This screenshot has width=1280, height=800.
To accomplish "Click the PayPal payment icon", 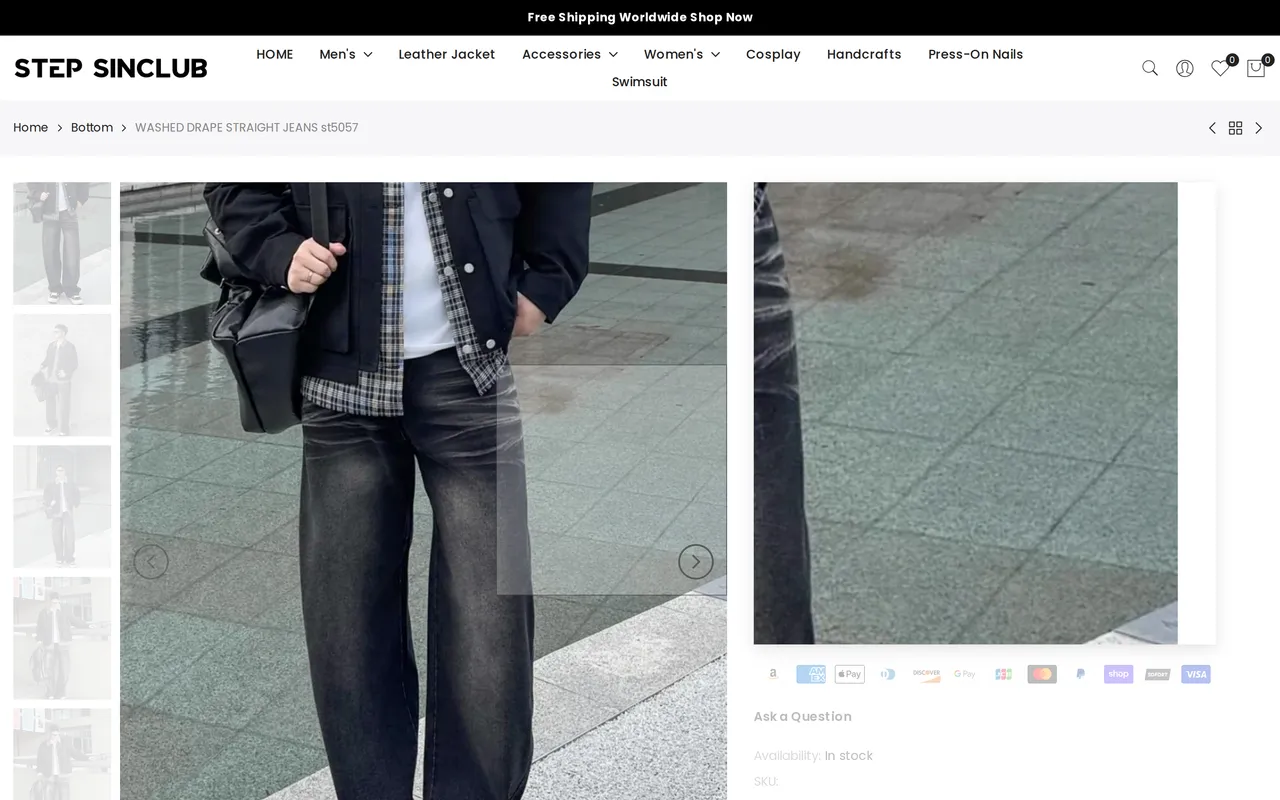I will coord(1080,674).
